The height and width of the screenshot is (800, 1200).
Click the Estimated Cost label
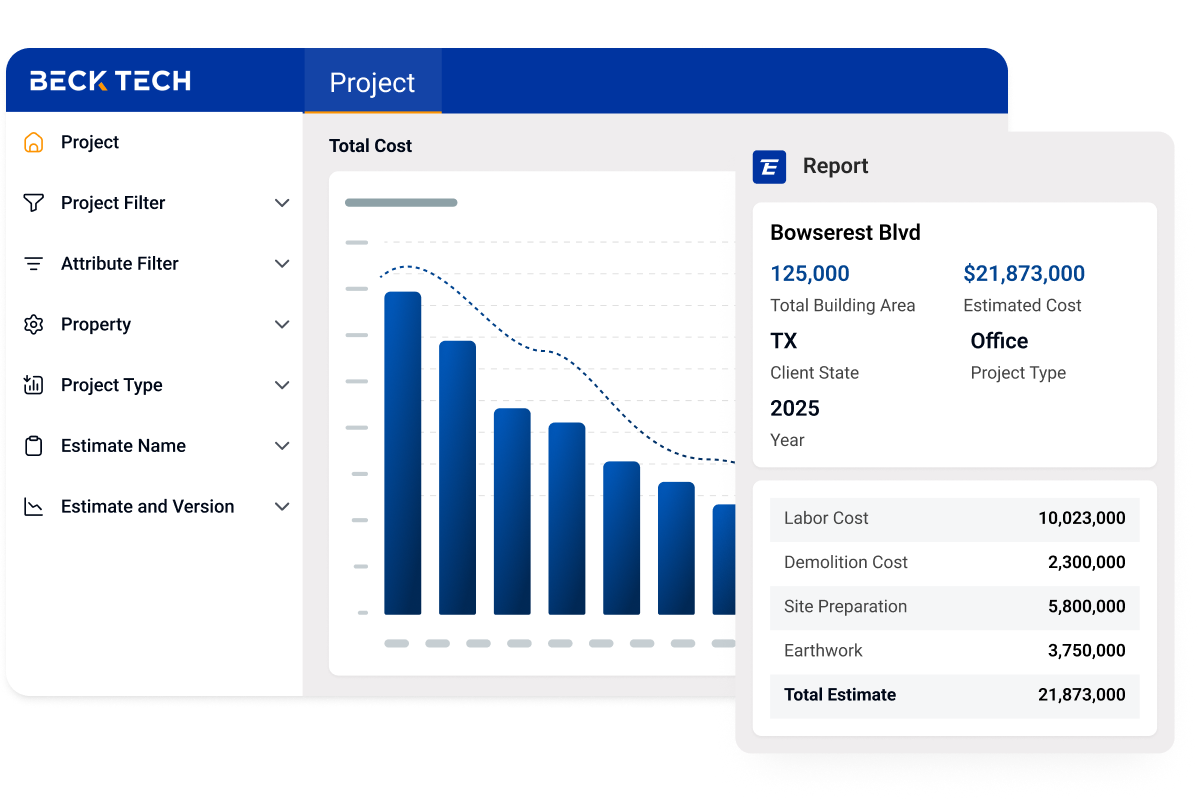1022,306
